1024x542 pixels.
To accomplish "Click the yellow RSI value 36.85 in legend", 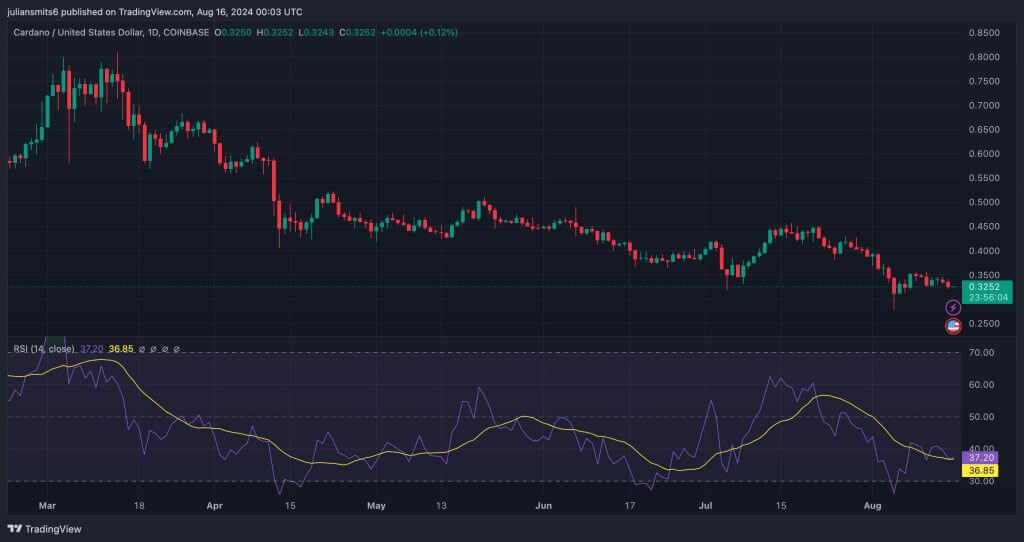I will [121, 349].
